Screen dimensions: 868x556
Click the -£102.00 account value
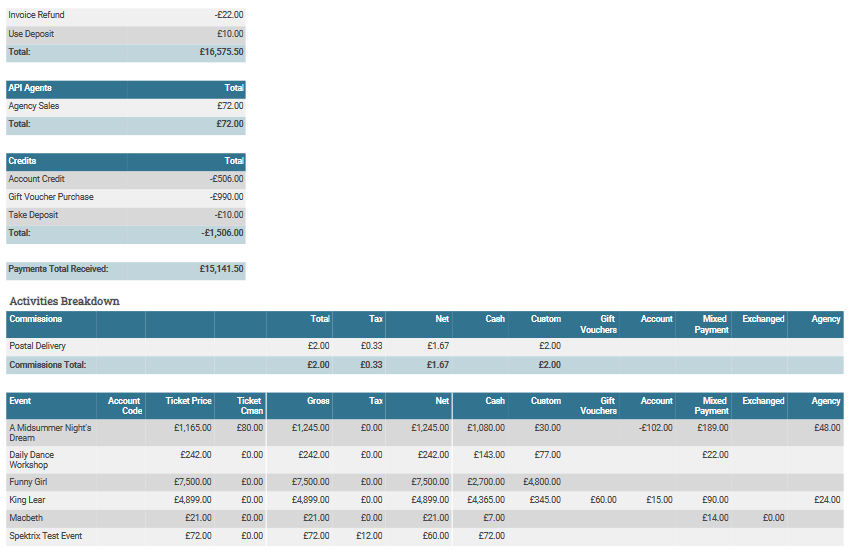pos(655,428)
